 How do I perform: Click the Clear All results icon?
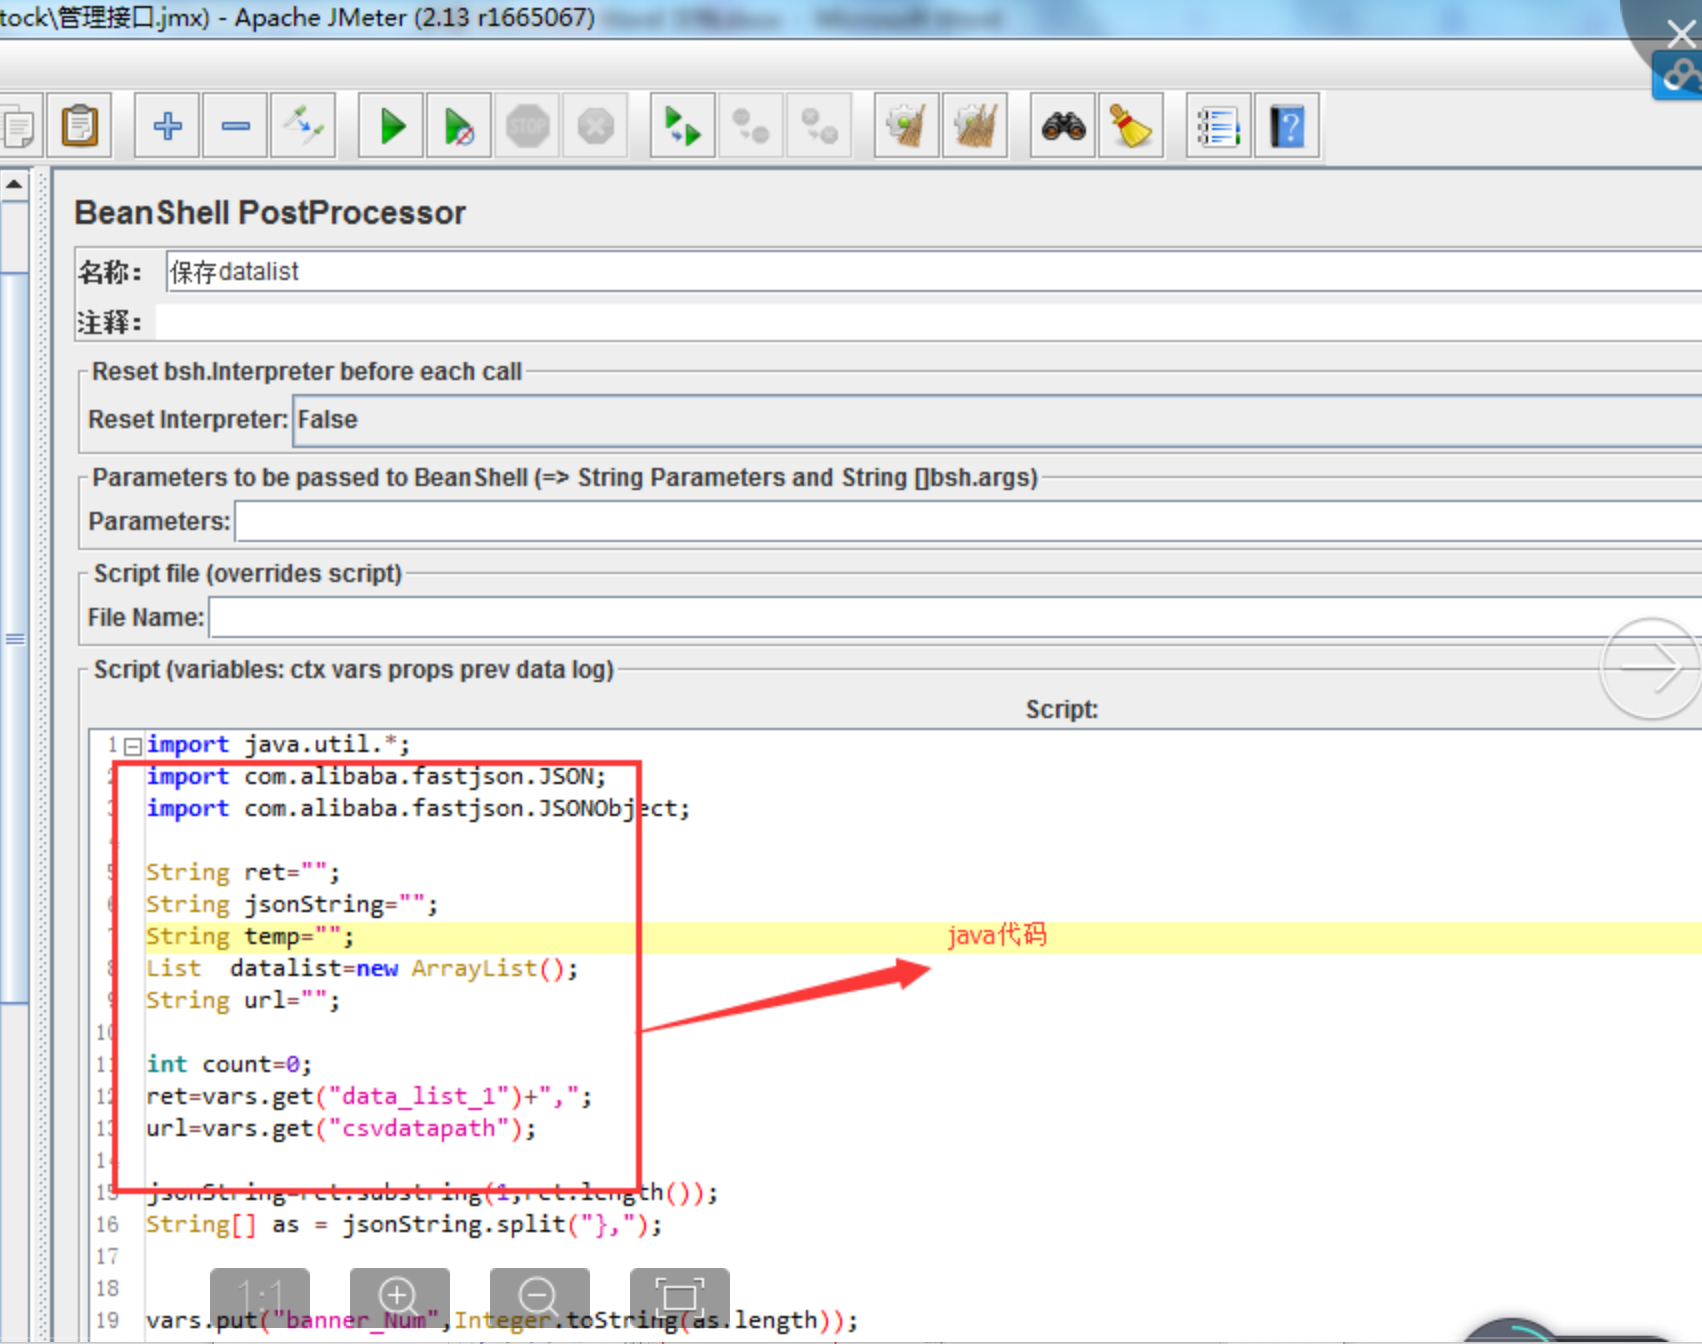click(x=975, y=126)
